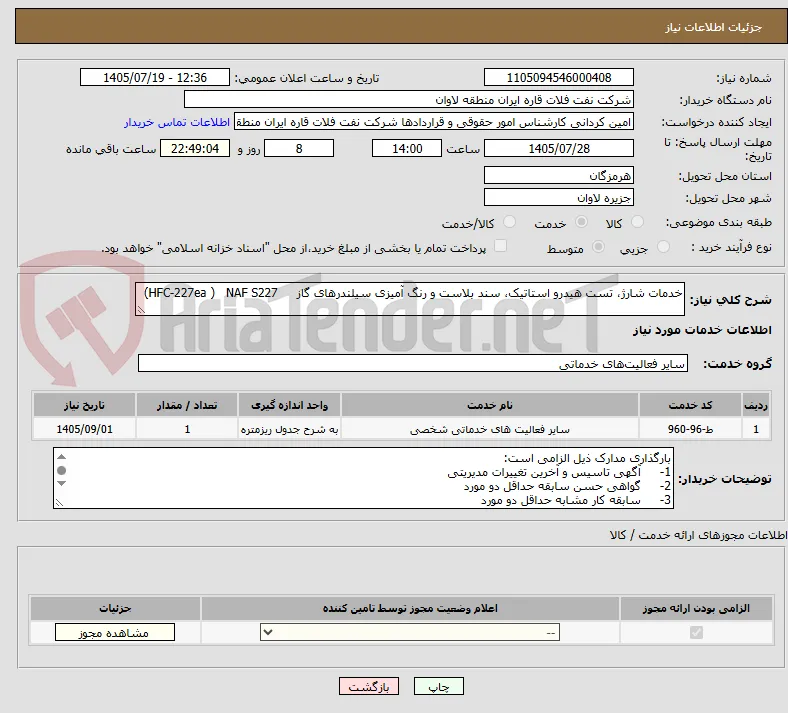Click the مشاهده مجوز button
The height and width of the screenshot is (713, 788).
click(x=115, y=633)
